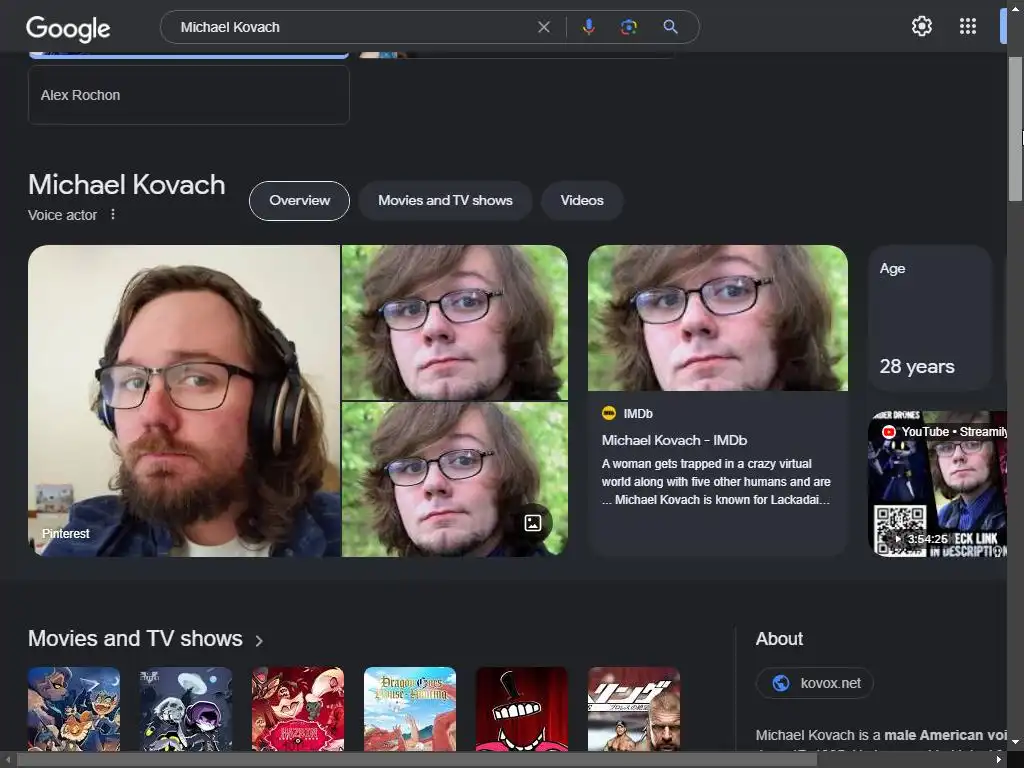Start voice search with microphone icon
Image resolution: width=1024 pixels, height=768 pixels.
click(x=588, y=27)
